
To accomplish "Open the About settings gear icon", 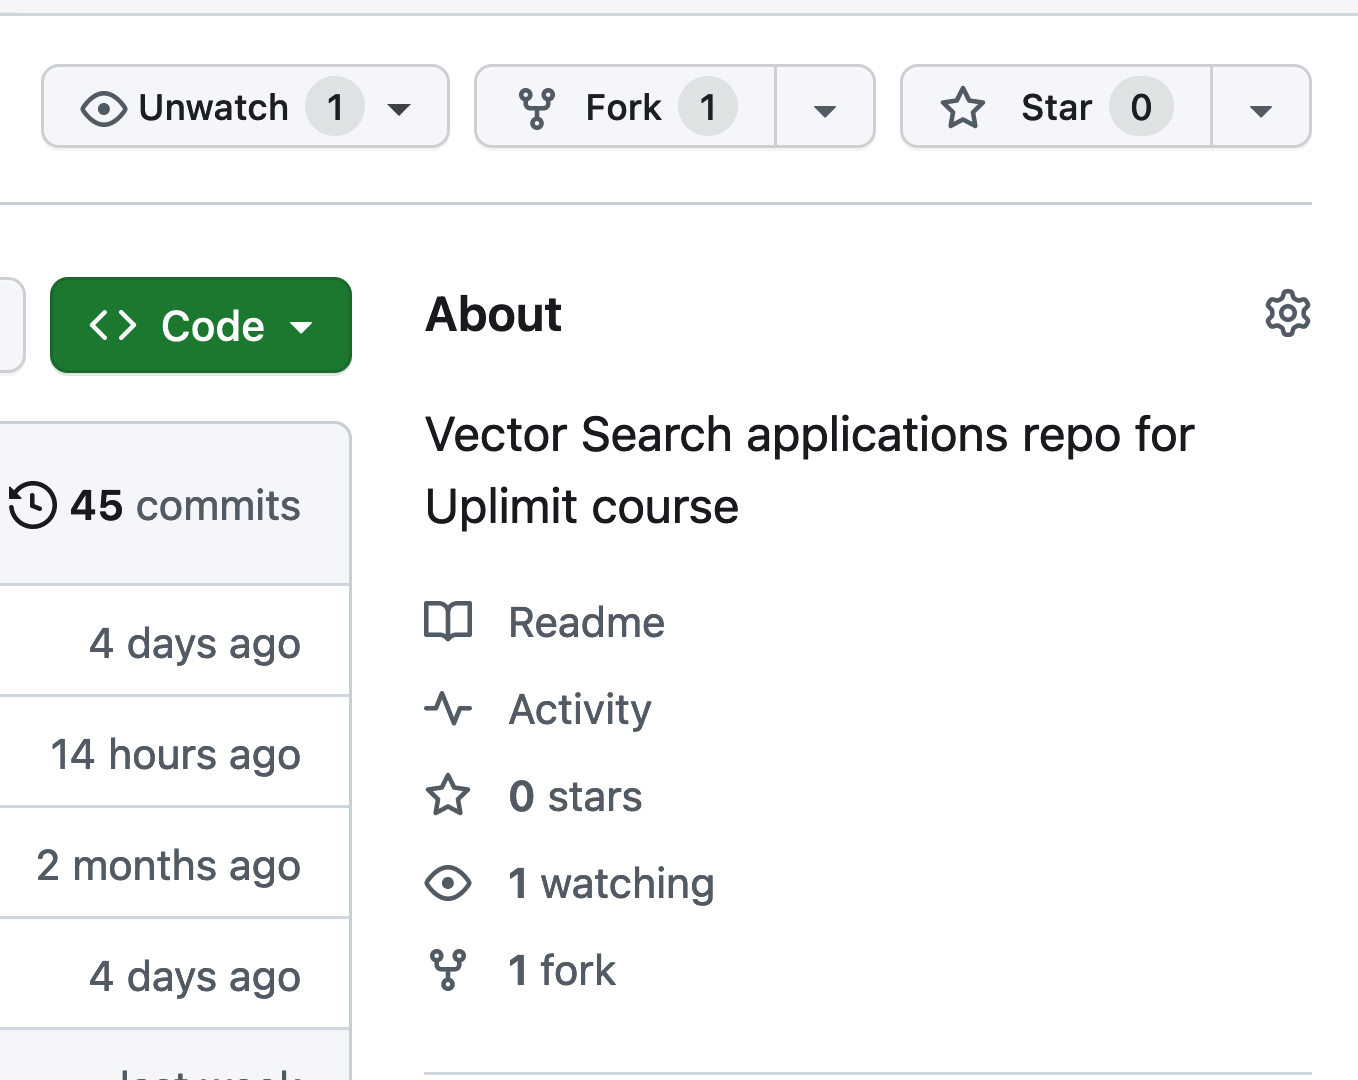I will [x=1287, y=314].
